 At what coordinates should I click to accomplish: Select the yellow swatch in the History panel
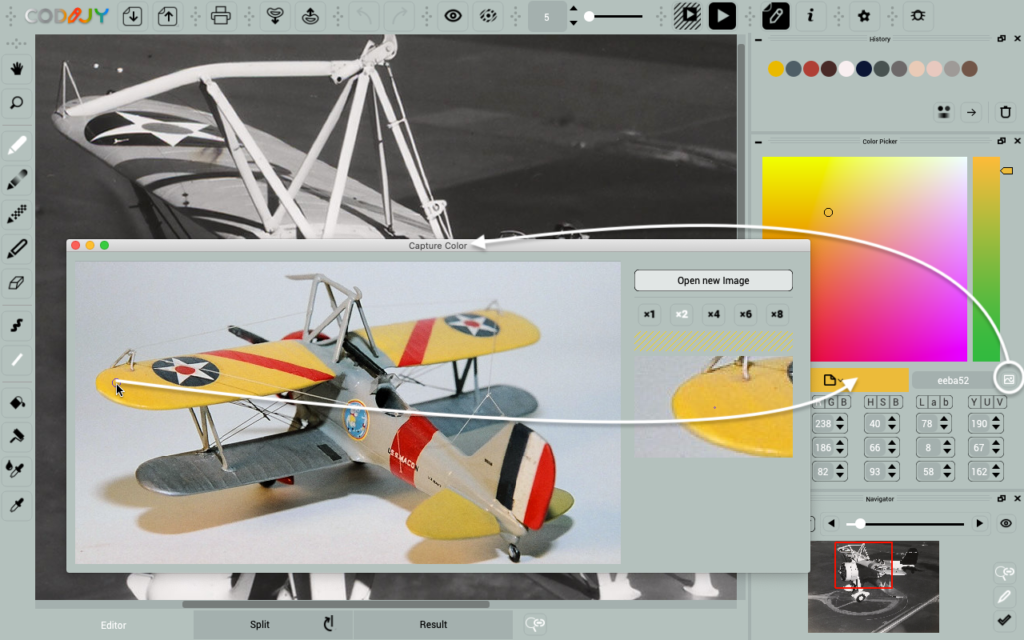[777, 69]
